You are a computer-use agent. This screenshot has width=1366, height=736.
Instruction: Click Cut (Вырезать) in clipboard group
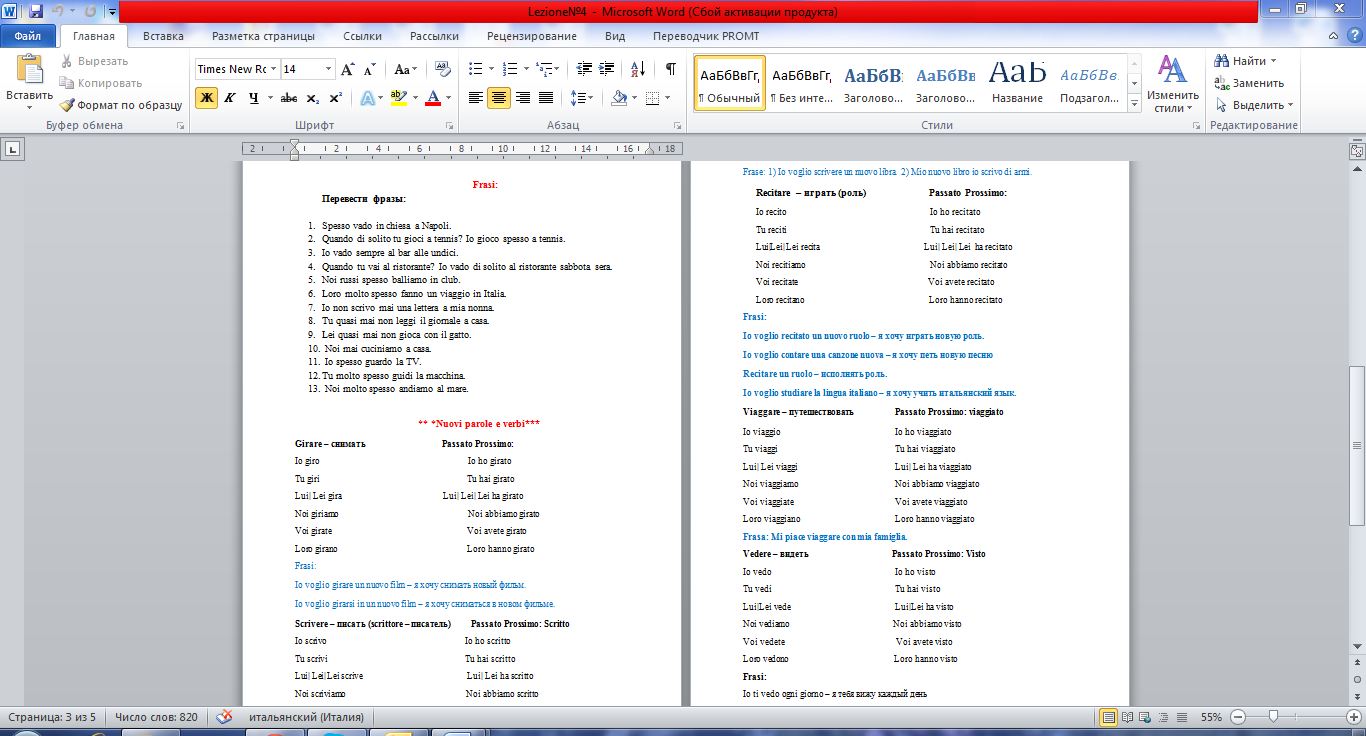pyautogui.click(x=93, y=61)
